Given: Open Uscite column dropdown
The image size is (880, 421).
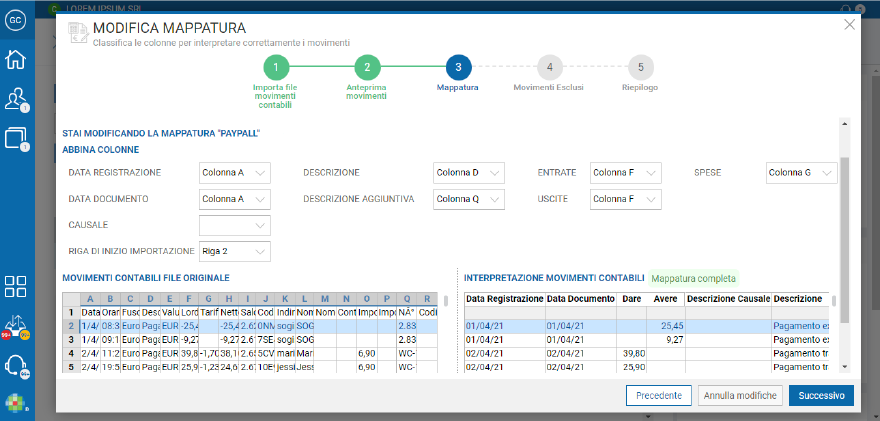Looking at the screenshot, I should [x=626, y=199].
